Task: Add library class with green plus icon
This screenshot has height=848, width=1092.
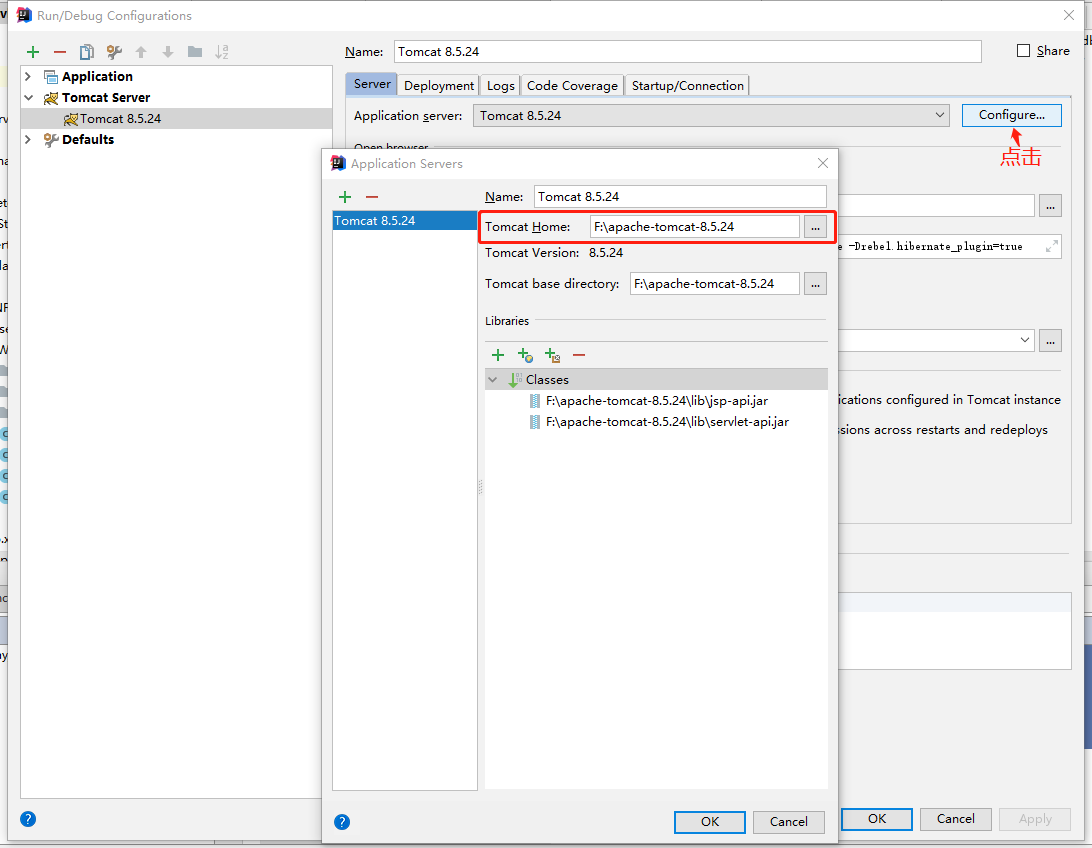Action: (498, 355)
